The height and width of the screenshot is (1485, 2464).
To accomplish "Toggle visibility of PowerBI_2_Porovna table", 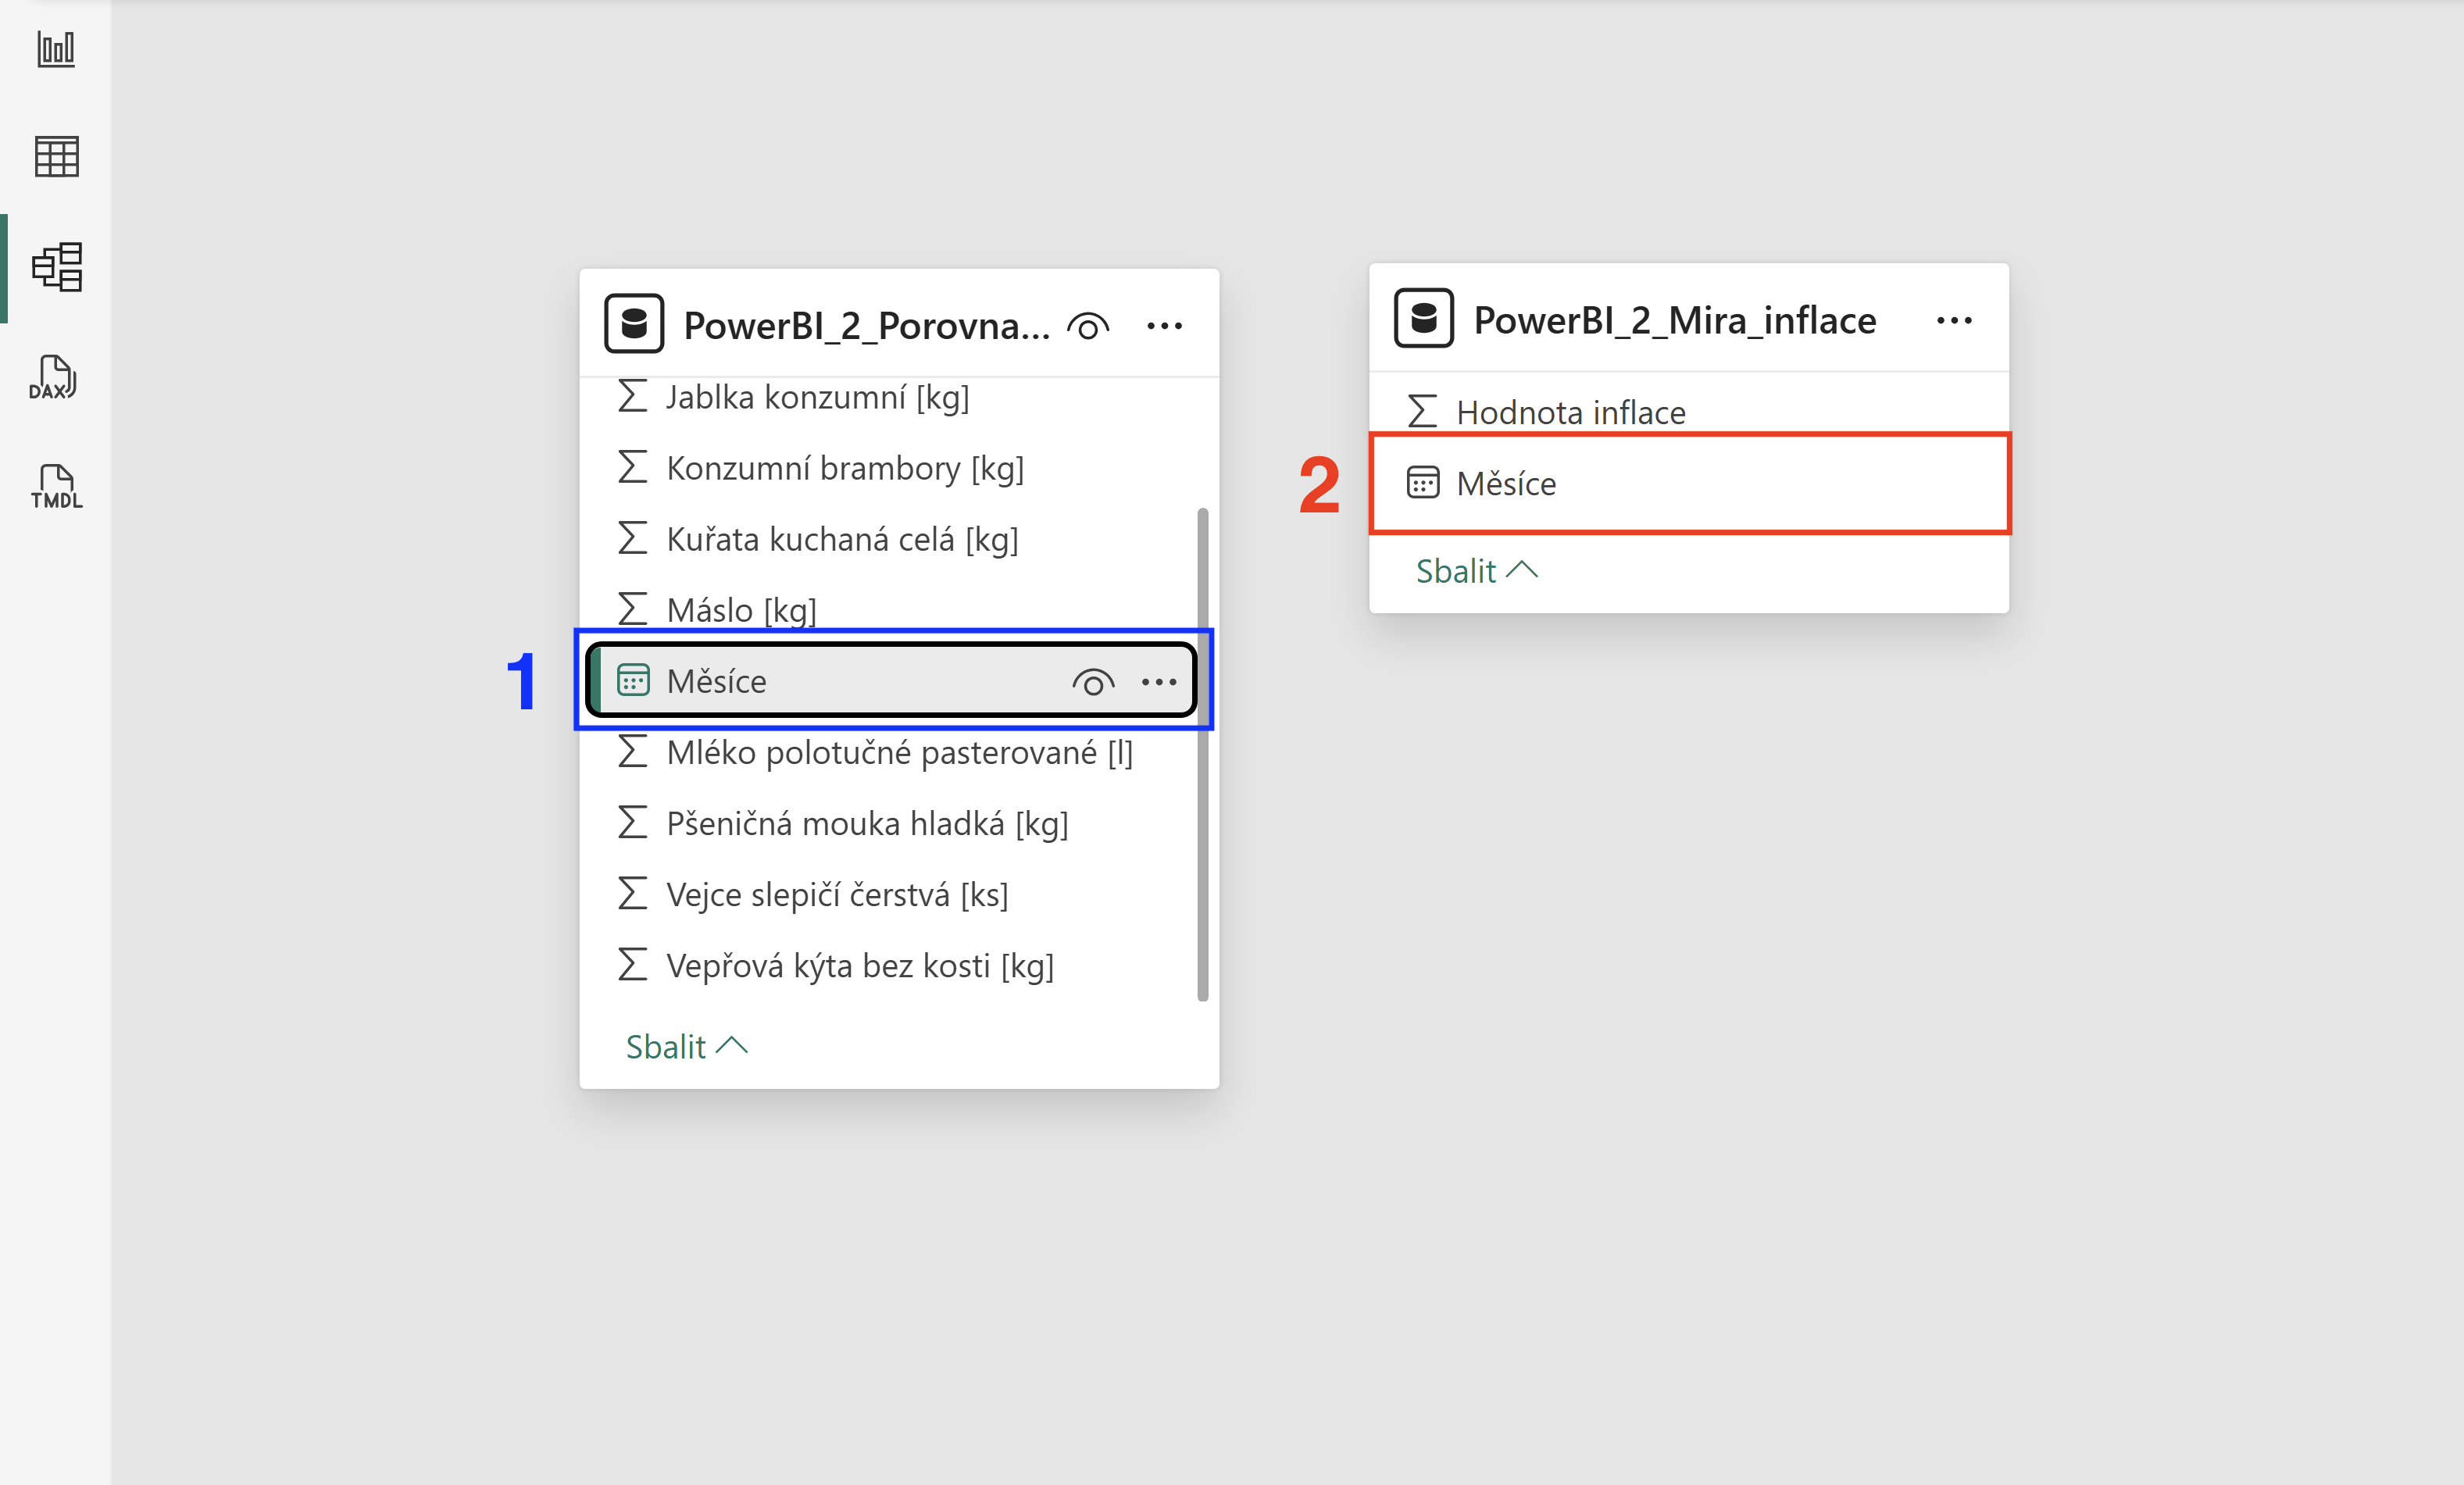I will 1088,326.
